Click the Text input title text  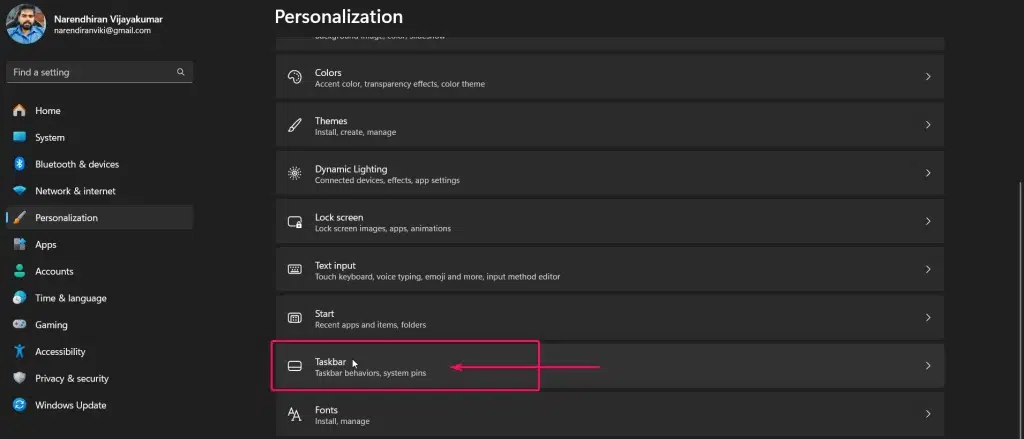335,265
